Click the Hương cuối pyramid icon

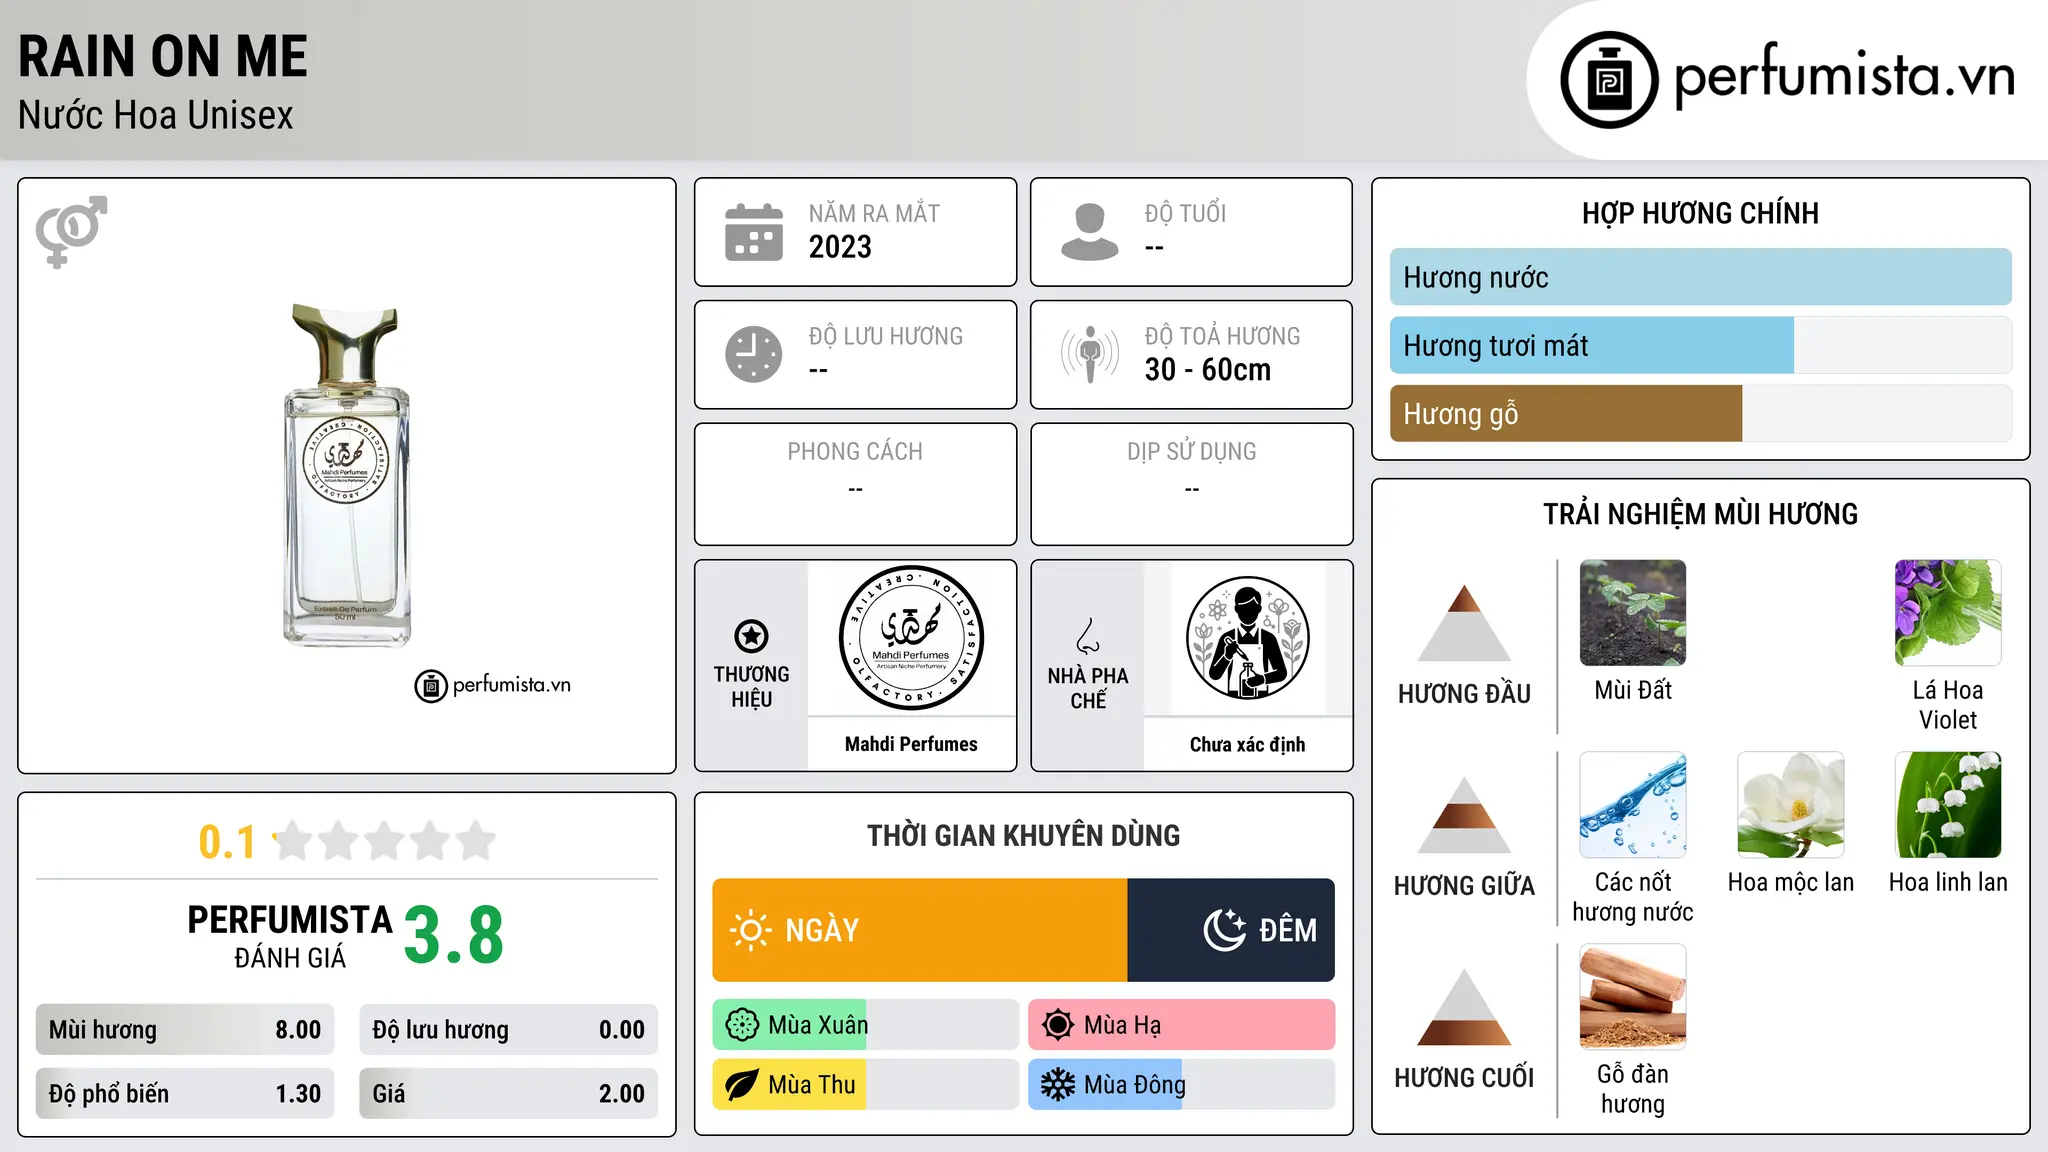pyautogui.click(x=1464, y=1007)
